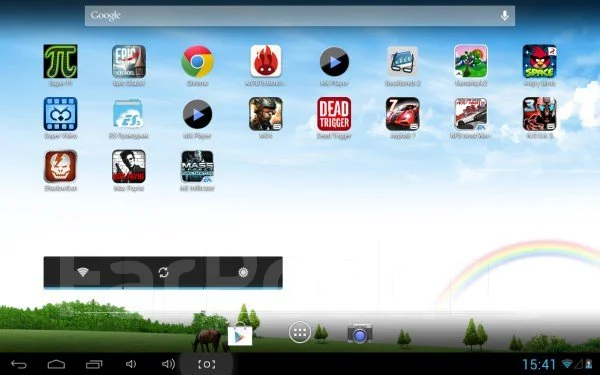
Task: Click the Google search bar
Action: click(300, 16)
